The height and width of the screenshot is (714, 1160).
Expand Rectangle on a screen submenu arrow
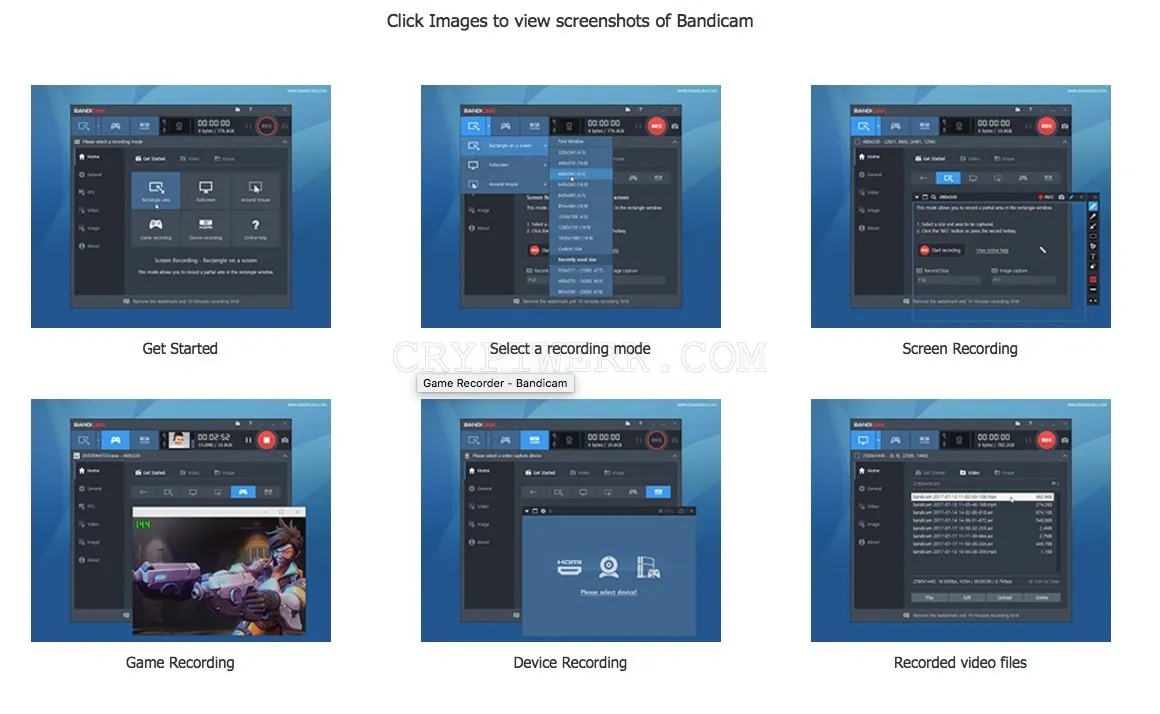pos(545,146)
